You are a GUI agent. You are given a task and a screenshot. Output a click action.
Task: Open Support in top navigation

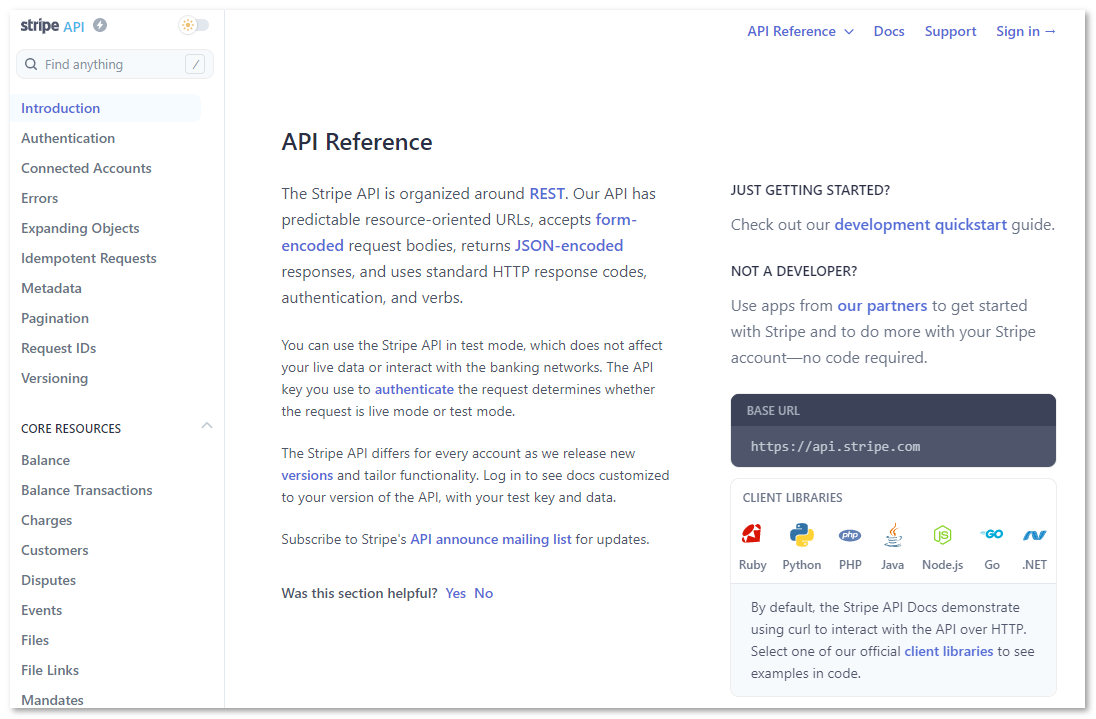tap(950, 31)
